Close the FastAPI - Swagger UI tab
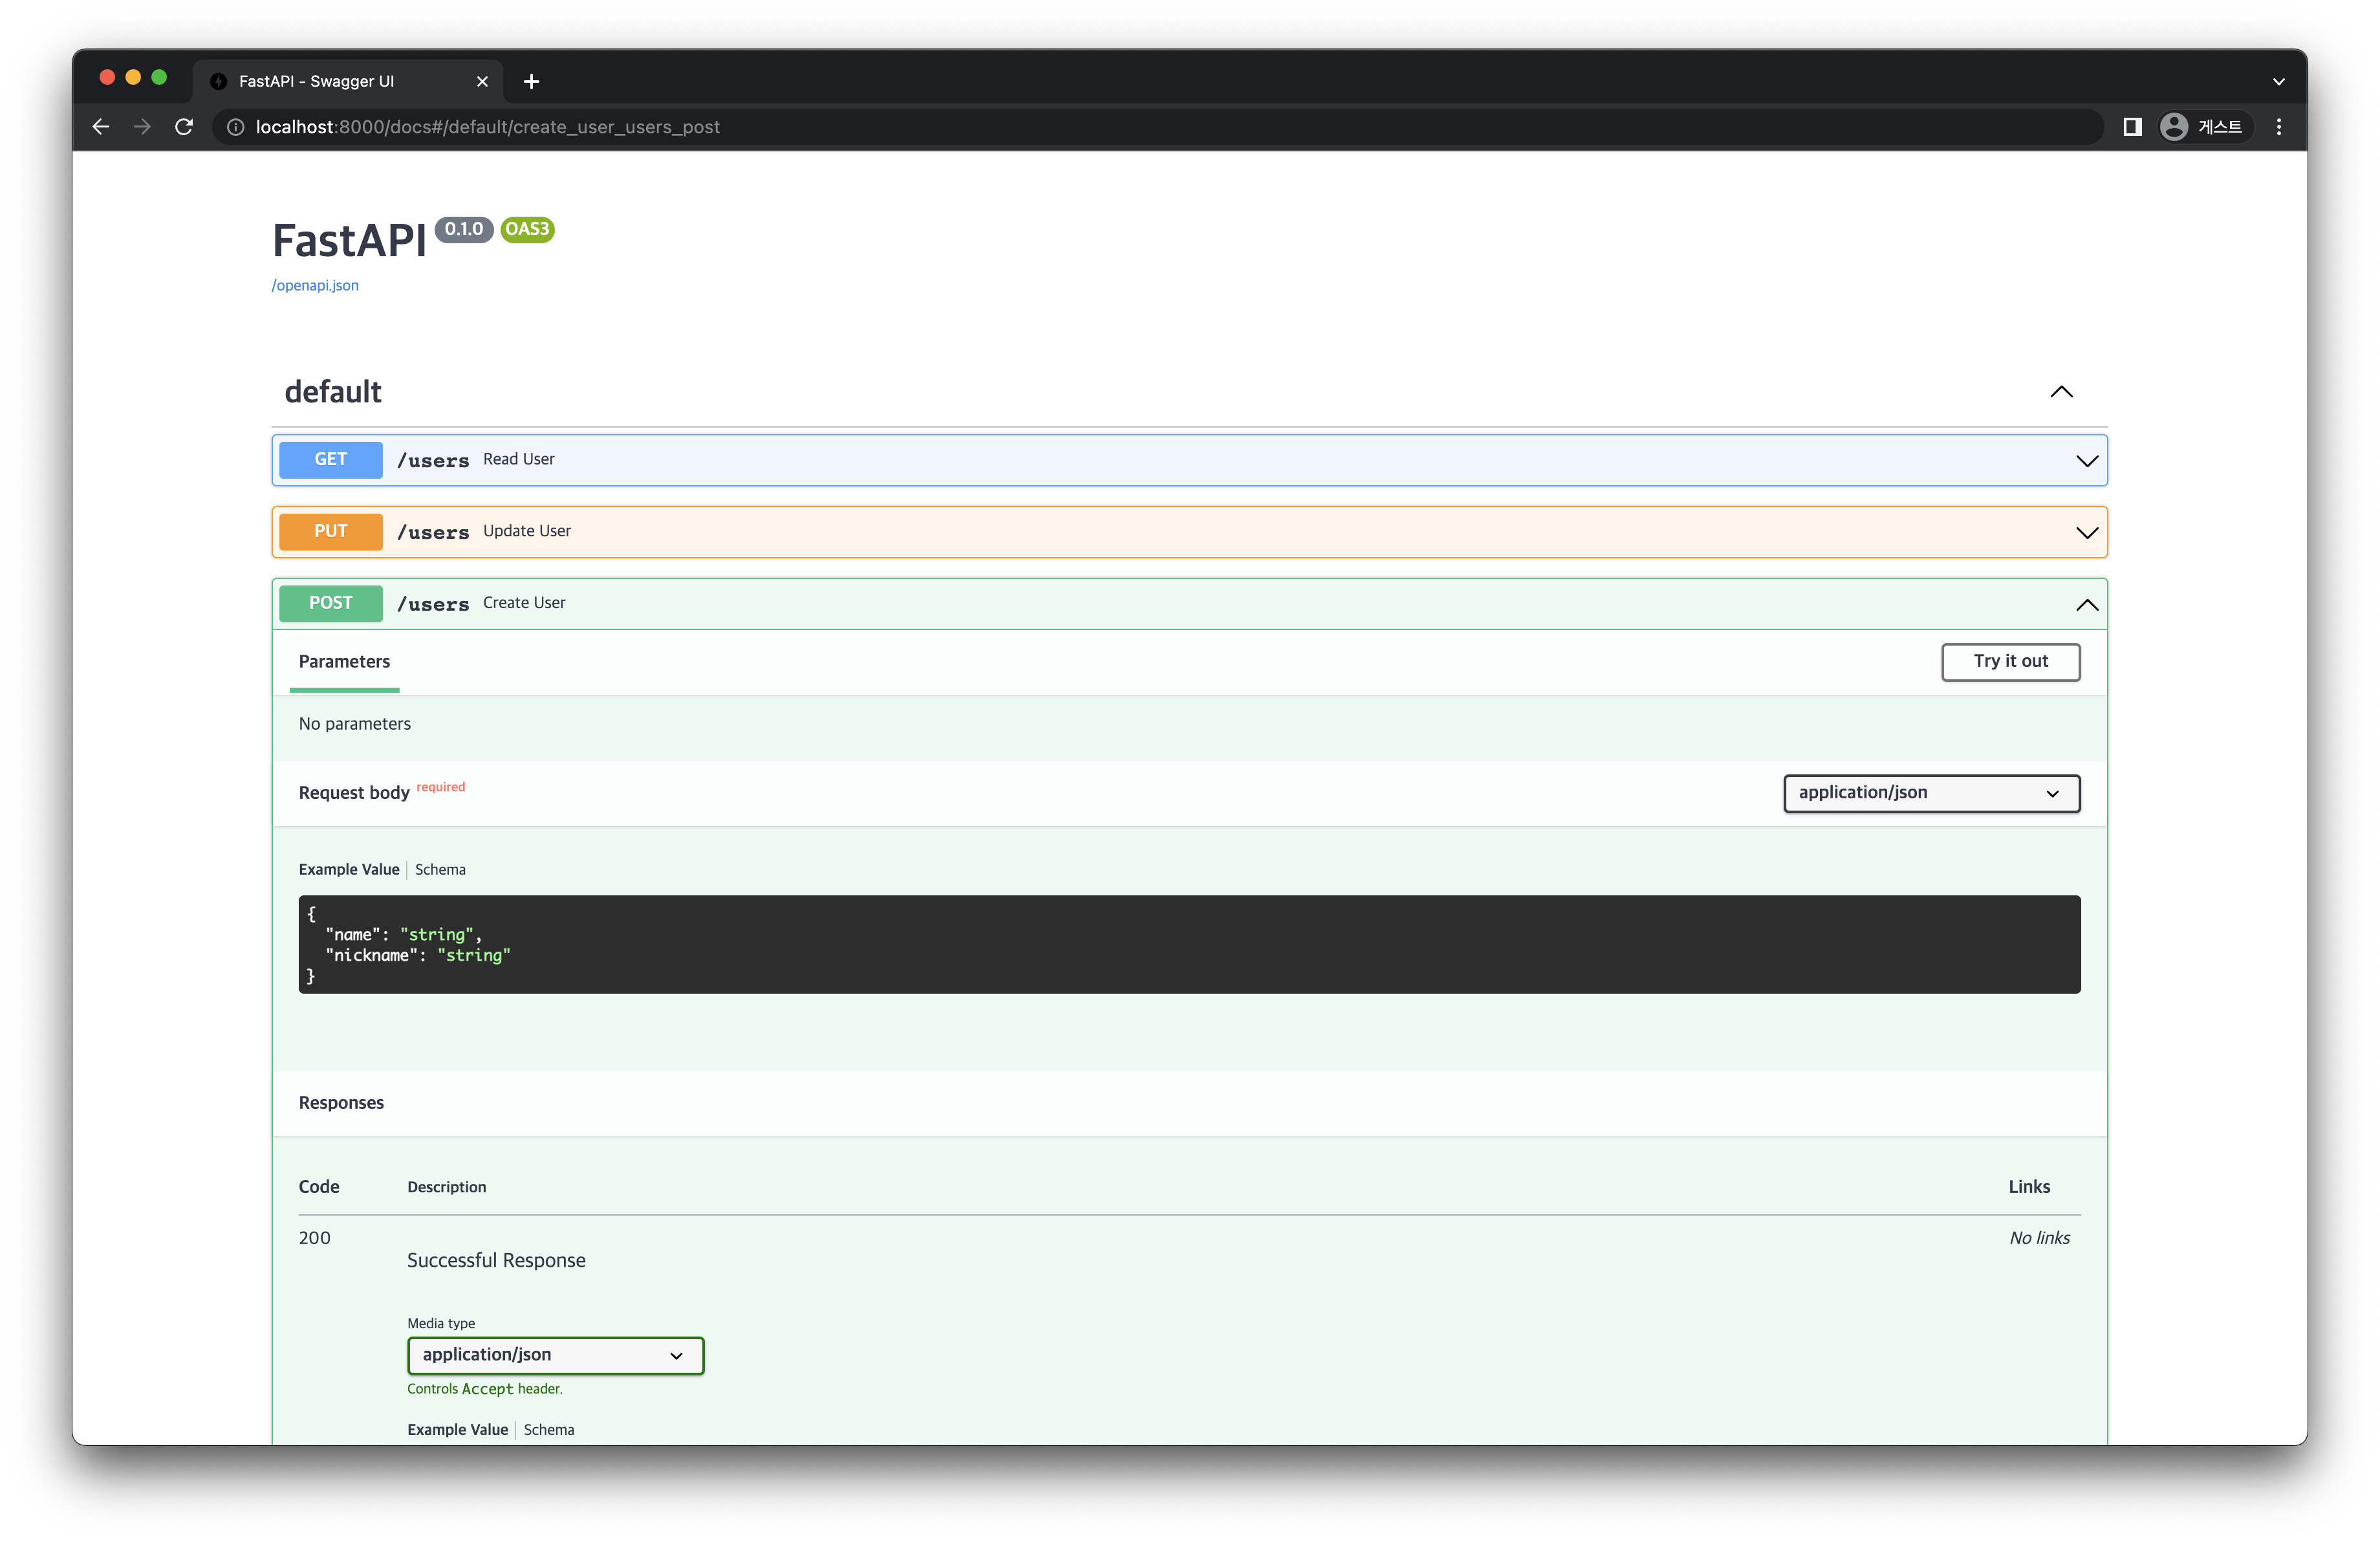Viewport: 2380px width, 1541px height. [x=482, y=81]
